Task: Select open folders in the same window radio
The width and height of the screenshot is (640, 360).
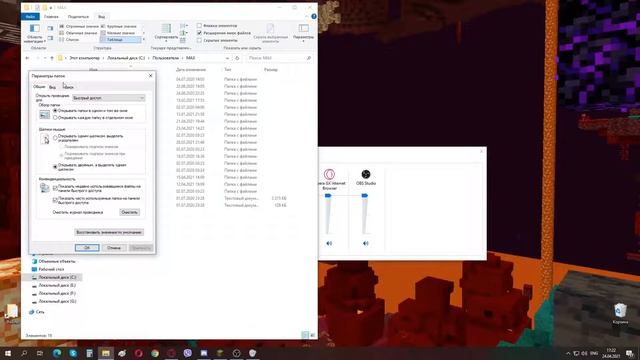Action: tap(55, 111)
